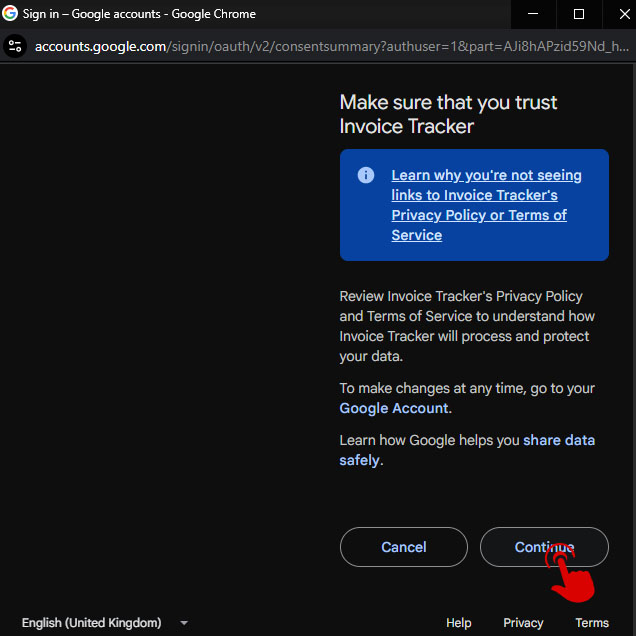The image size is (636, 636).
Task: Click the info circle icon in the blue notice
Action: 366,175
